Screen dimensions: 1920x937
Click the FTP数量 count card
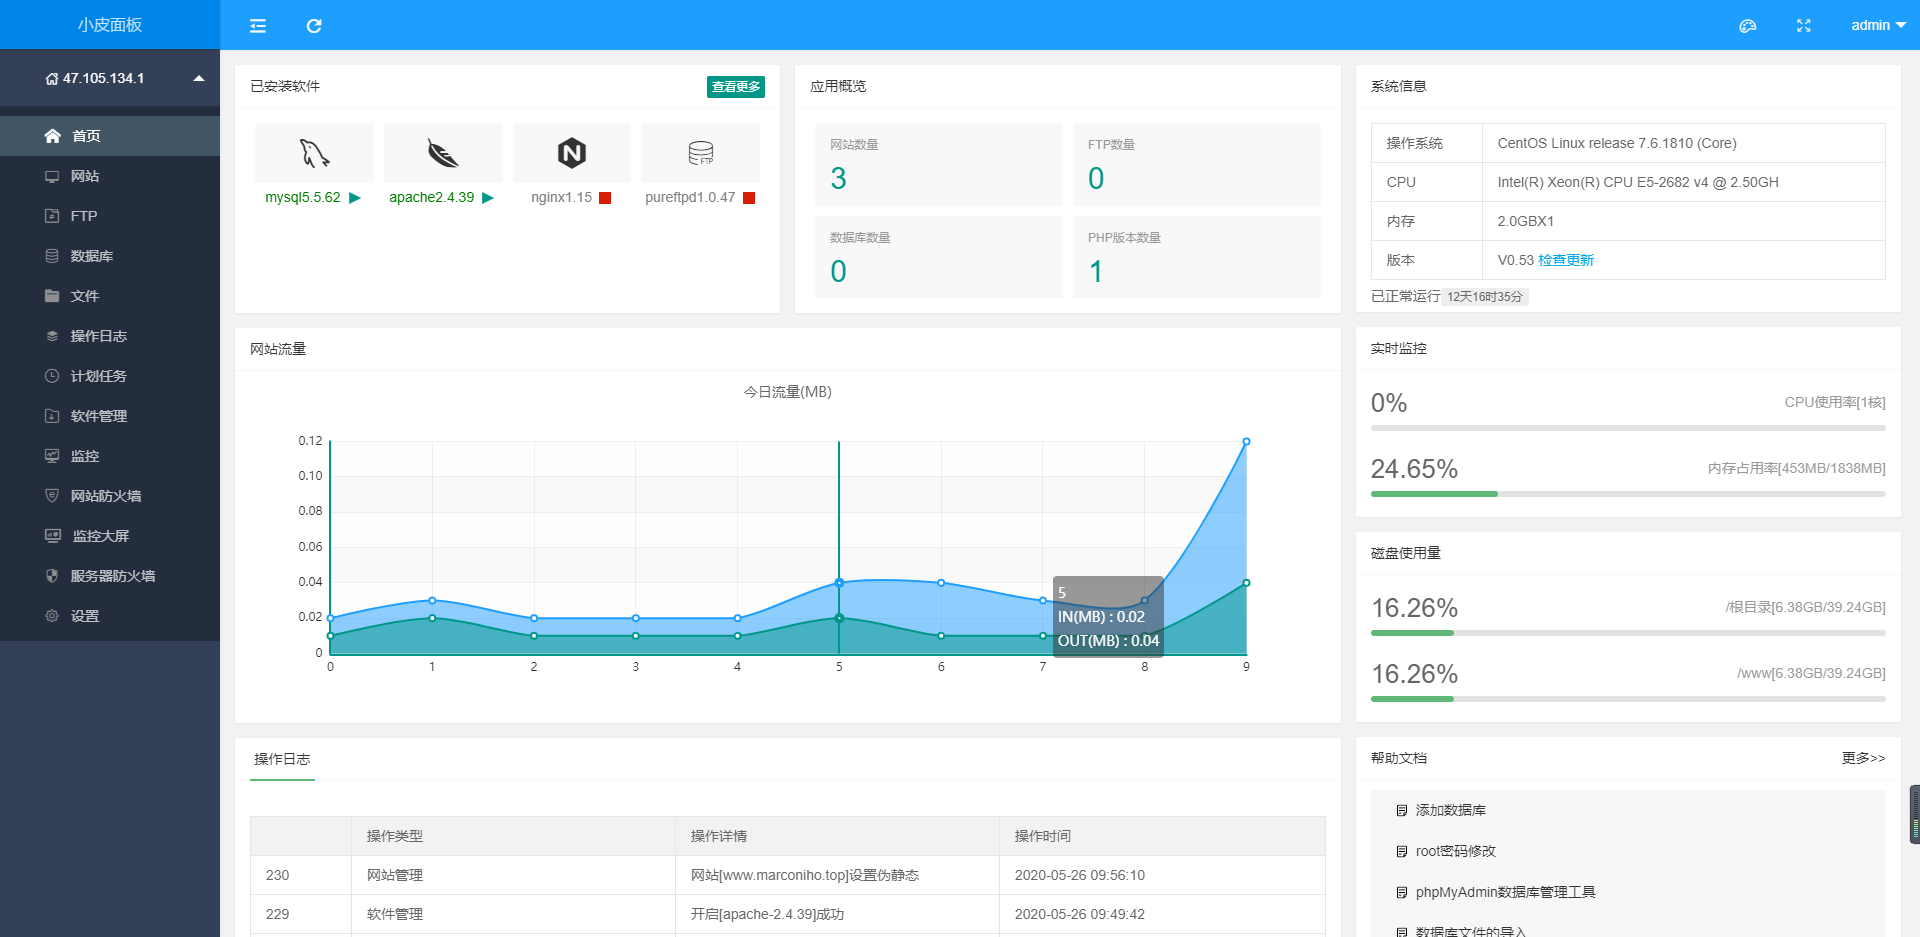(1197, 164)
